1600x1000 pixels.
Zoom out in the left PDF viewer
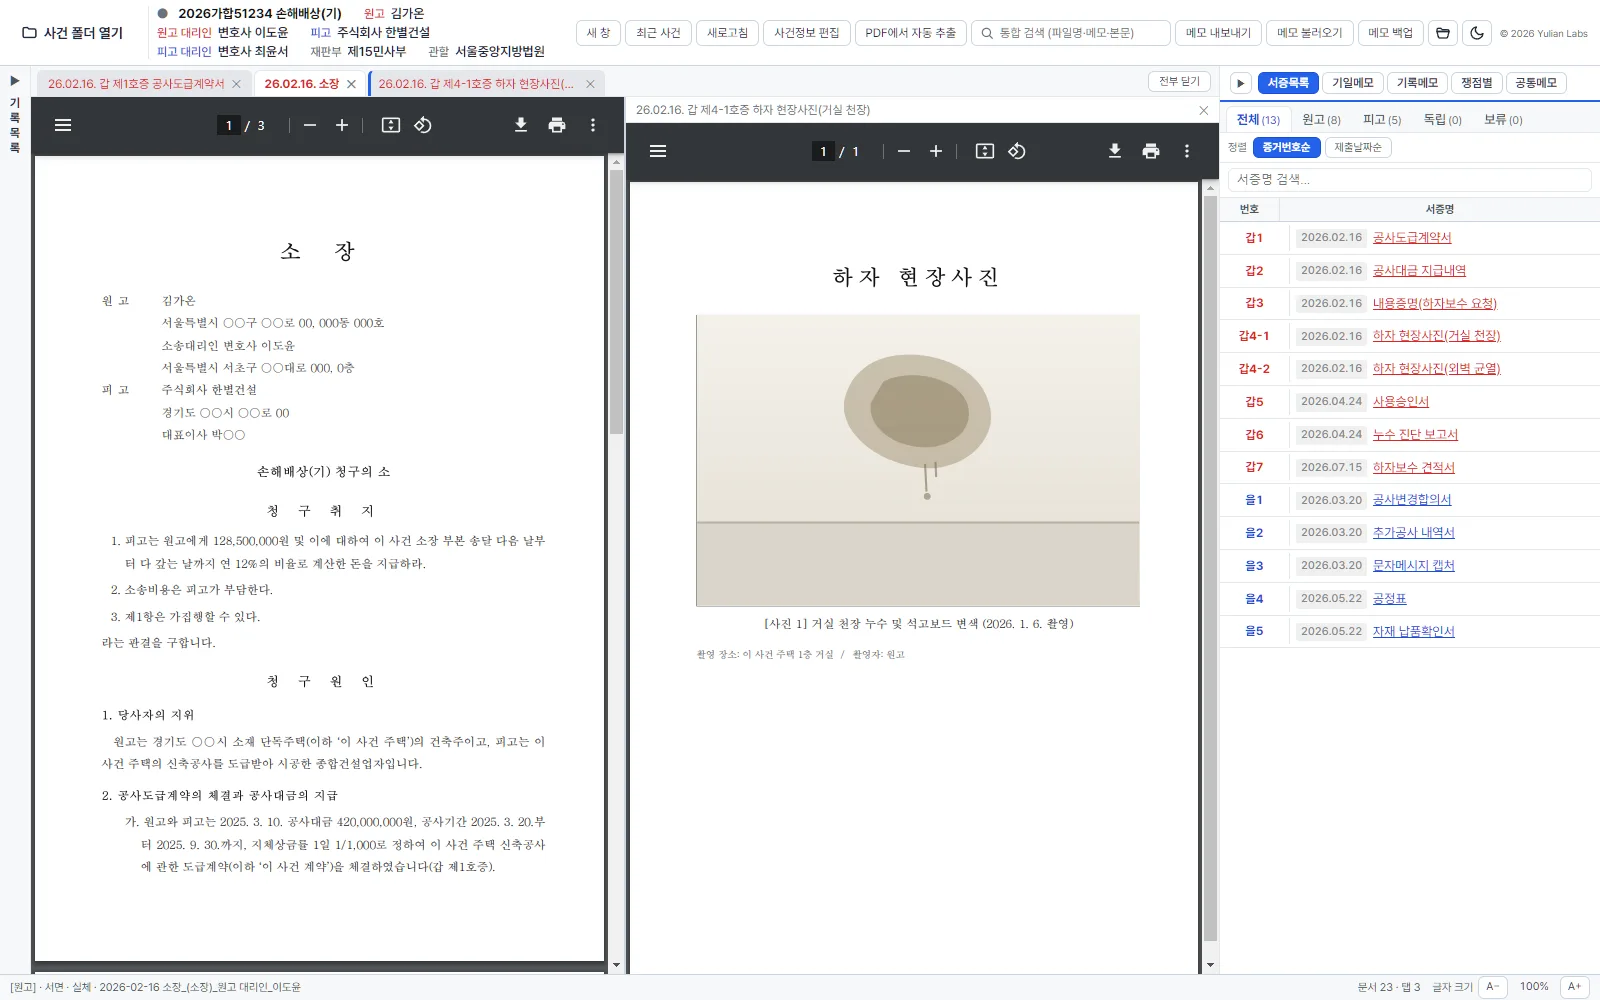click(310, 125)
